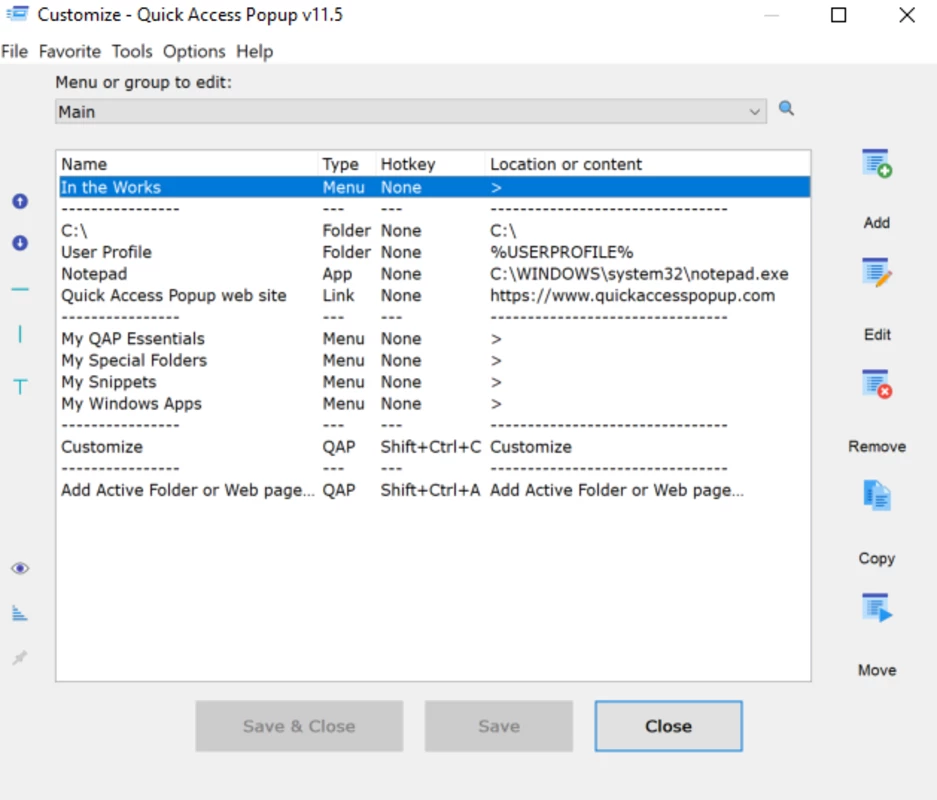Viewport: 937px width, 800px height.
Task: Click the %USERPROFILE% location cell
Action: coord(562,252)
